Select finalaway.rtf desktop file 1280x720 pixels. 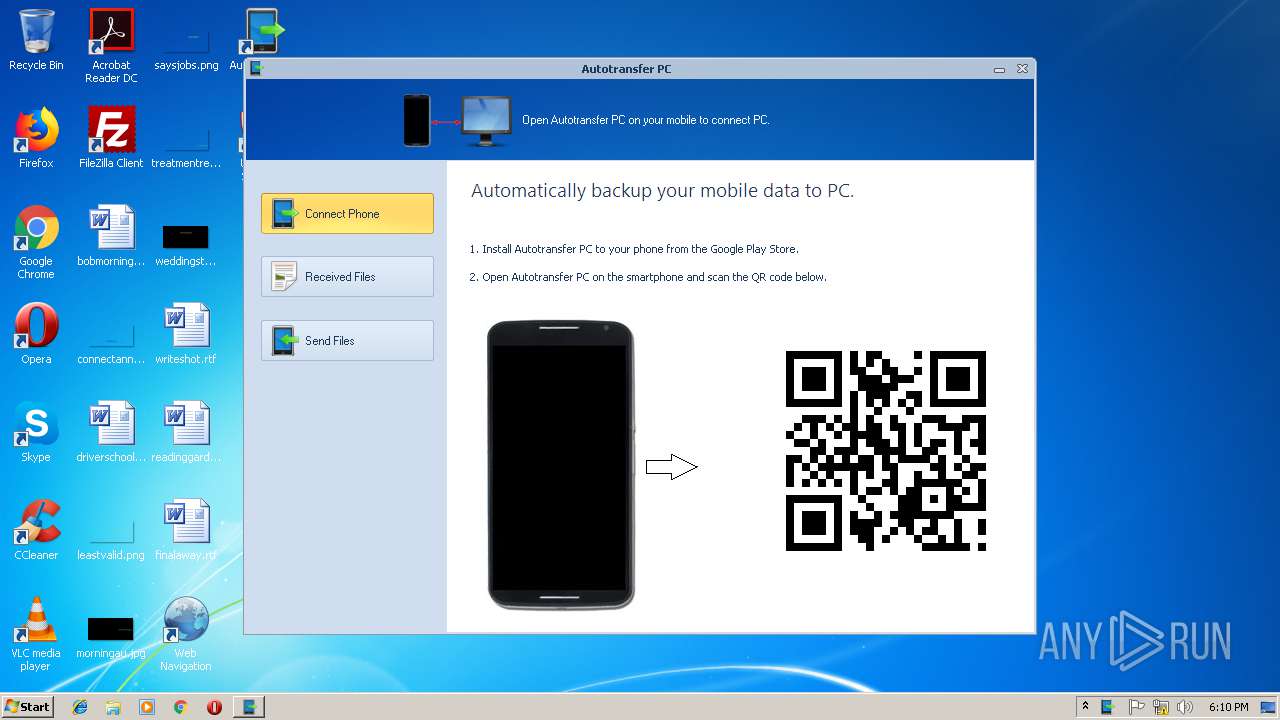click(186, 530)
